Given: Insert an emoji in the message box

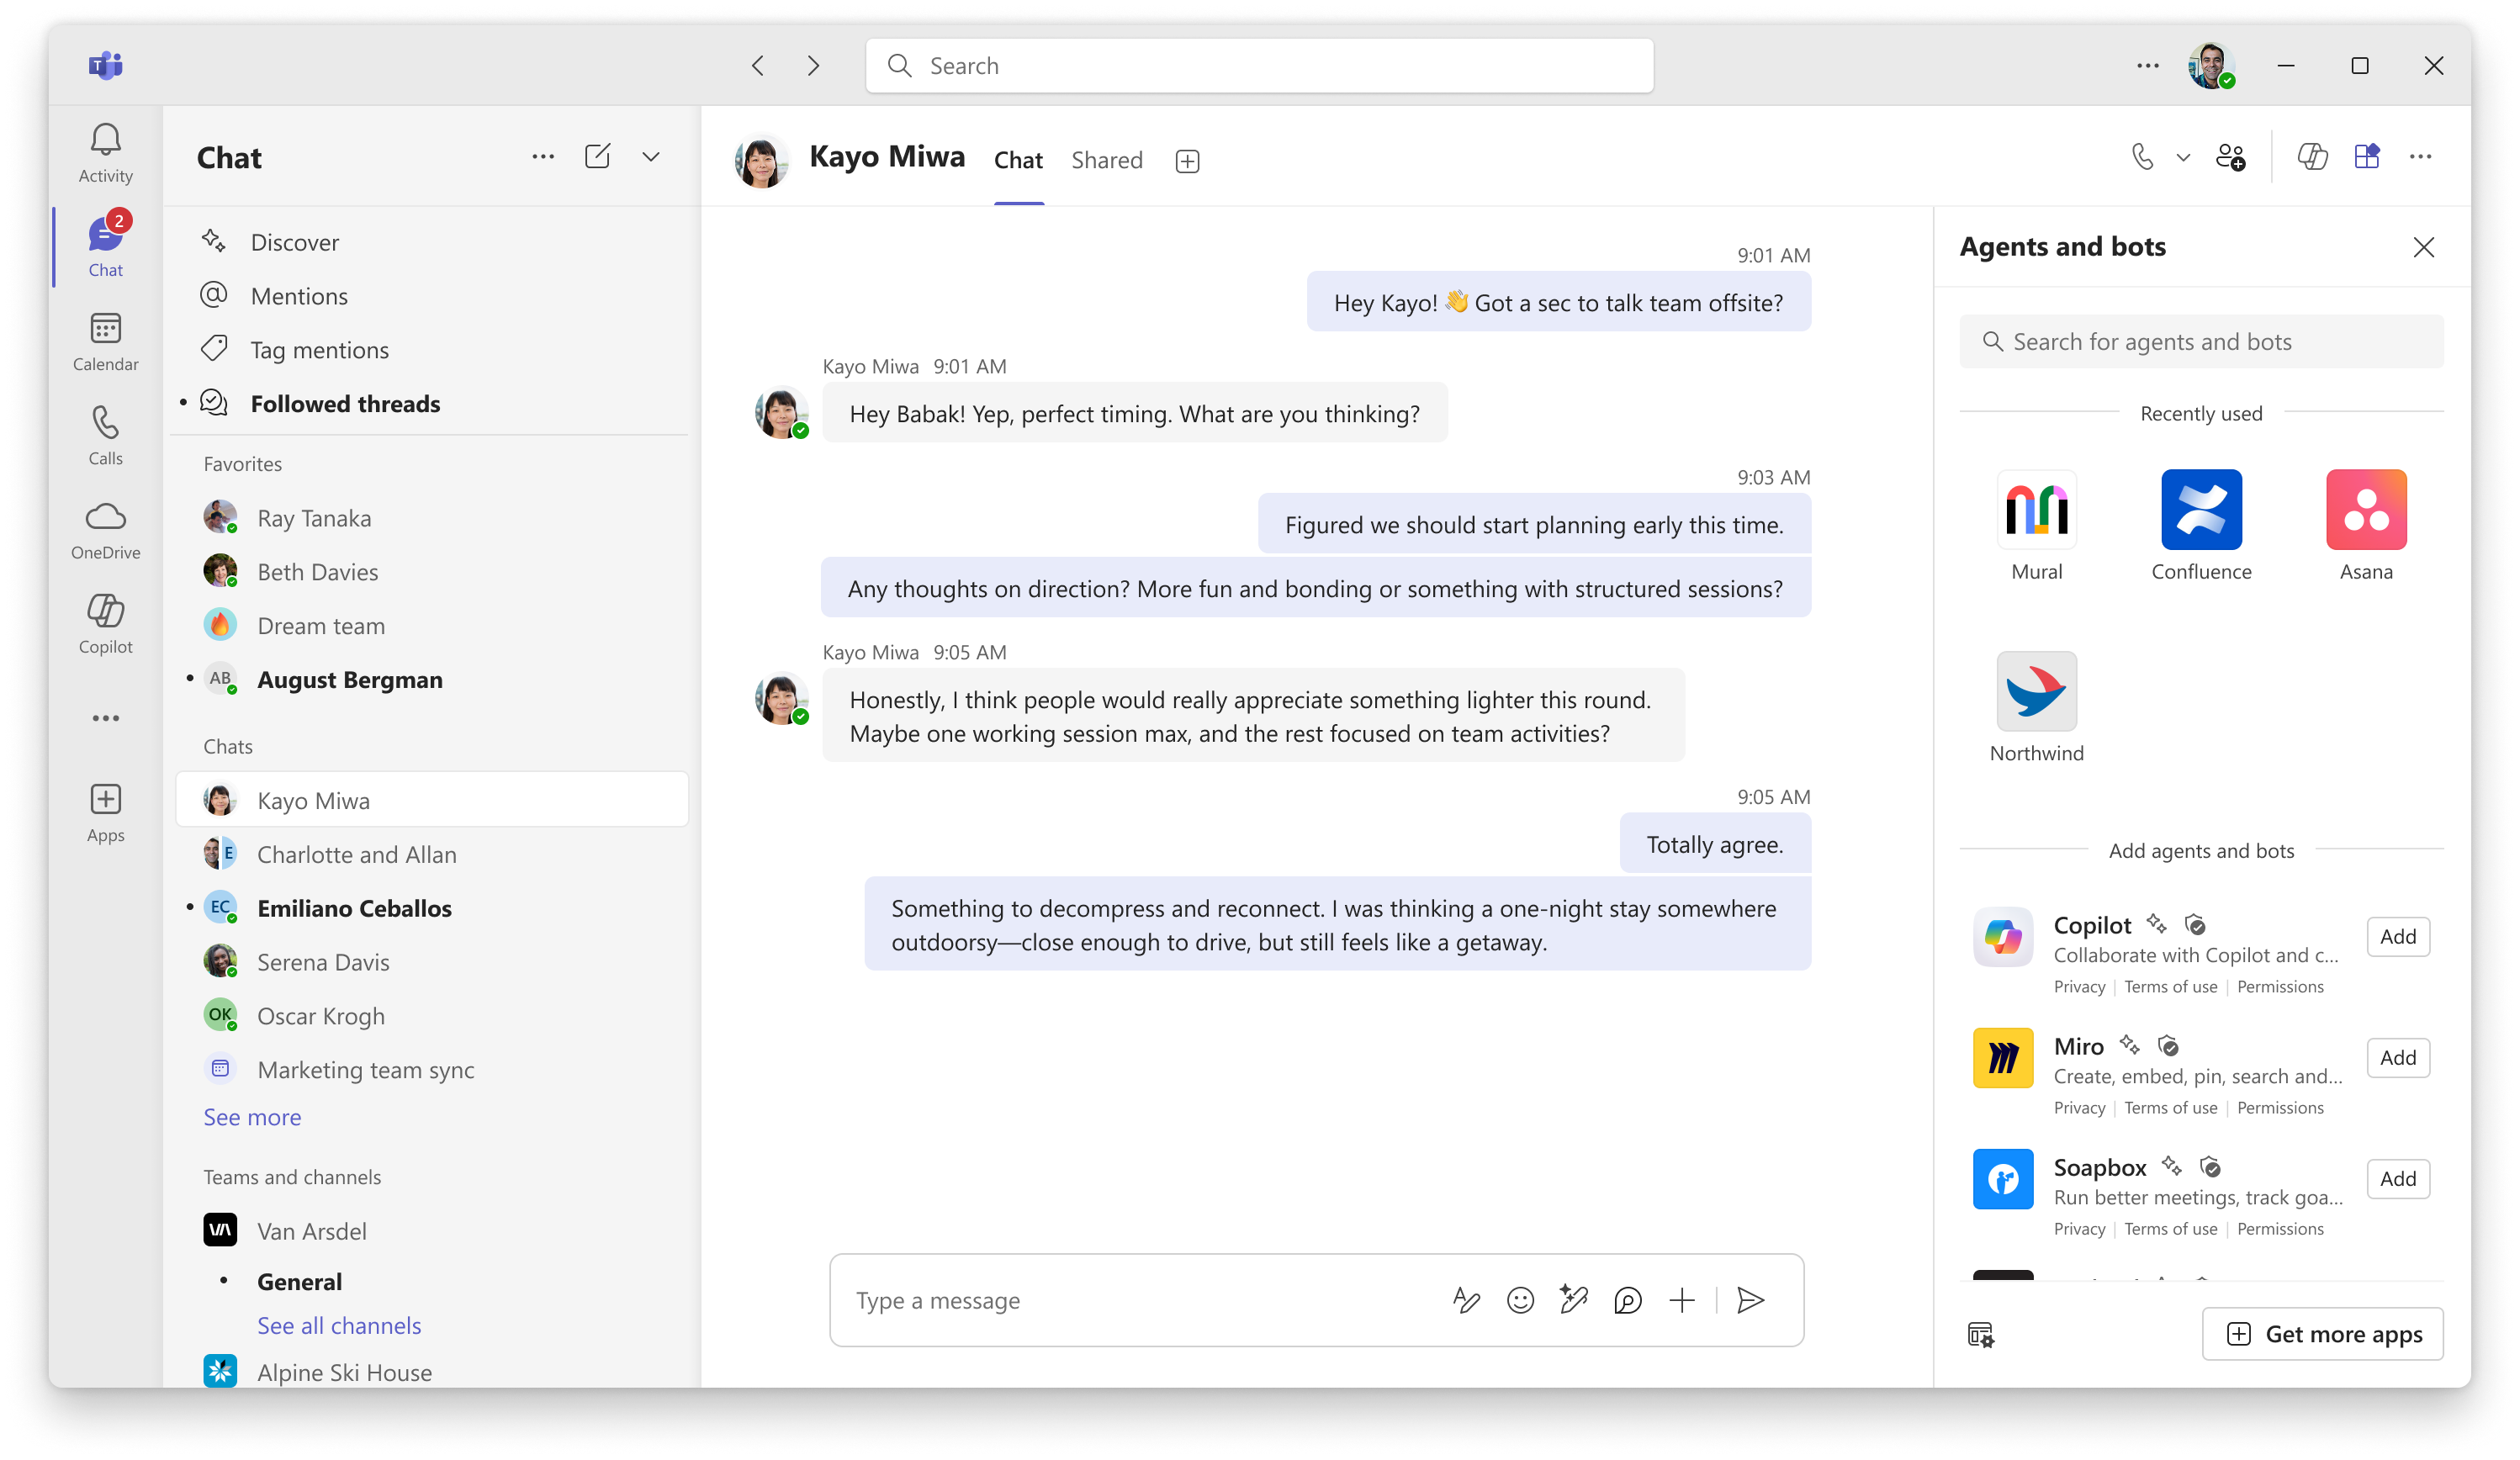Looking at the screenshot, I should tap(1520, 1301).
